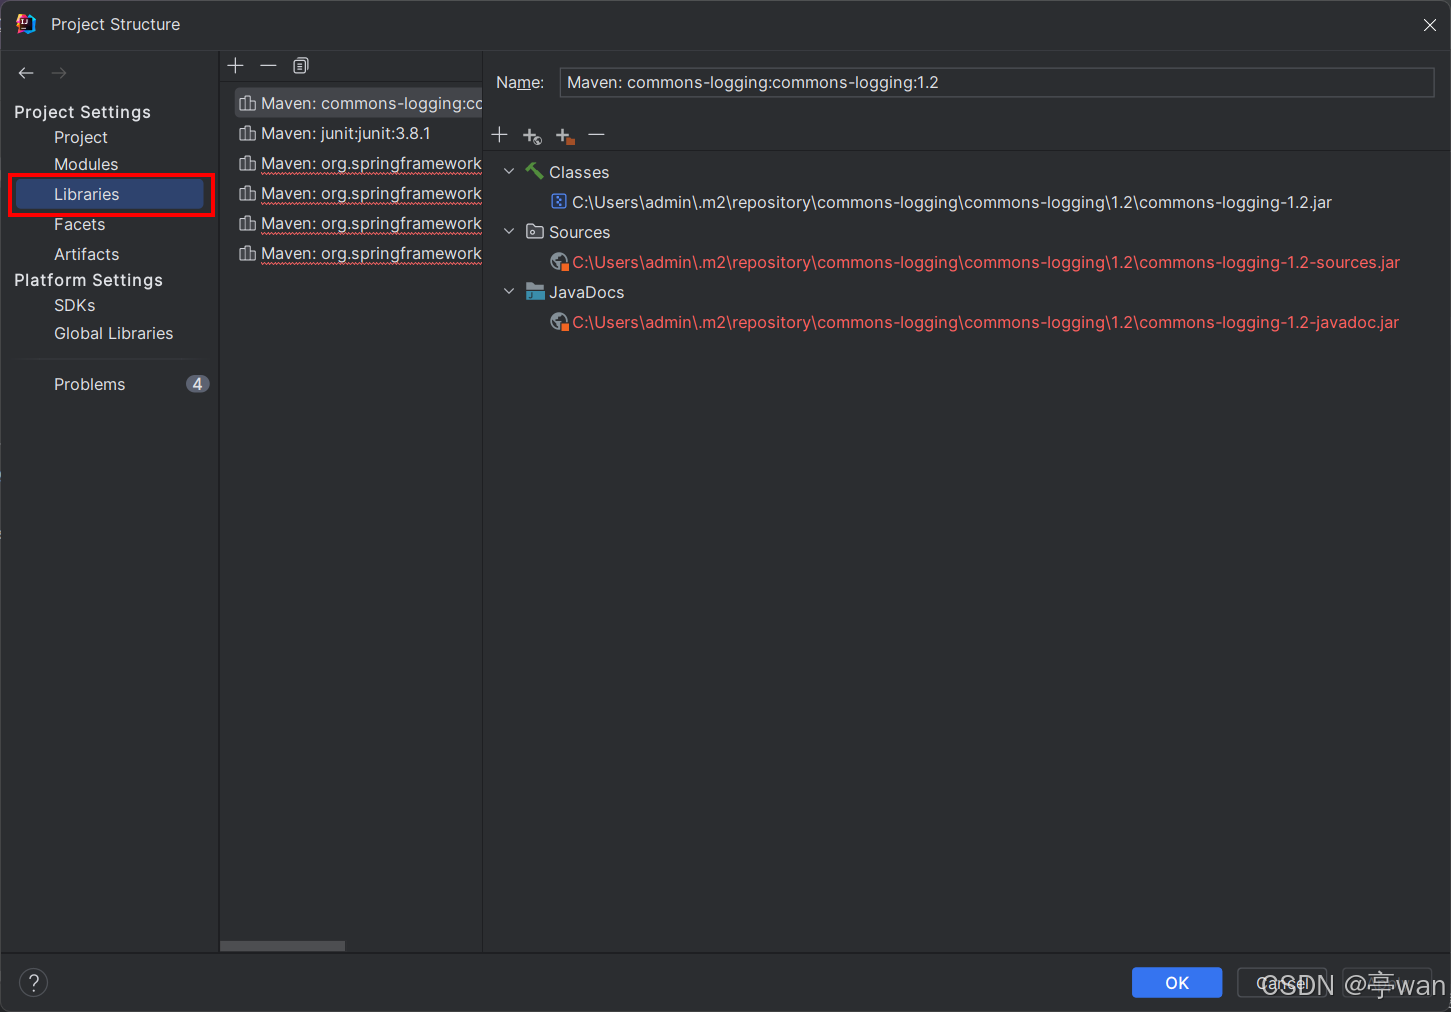Copy the selected library
Image resolution: width=1451 pixels, height=1012 pixels.
click(x=301, y=65)
